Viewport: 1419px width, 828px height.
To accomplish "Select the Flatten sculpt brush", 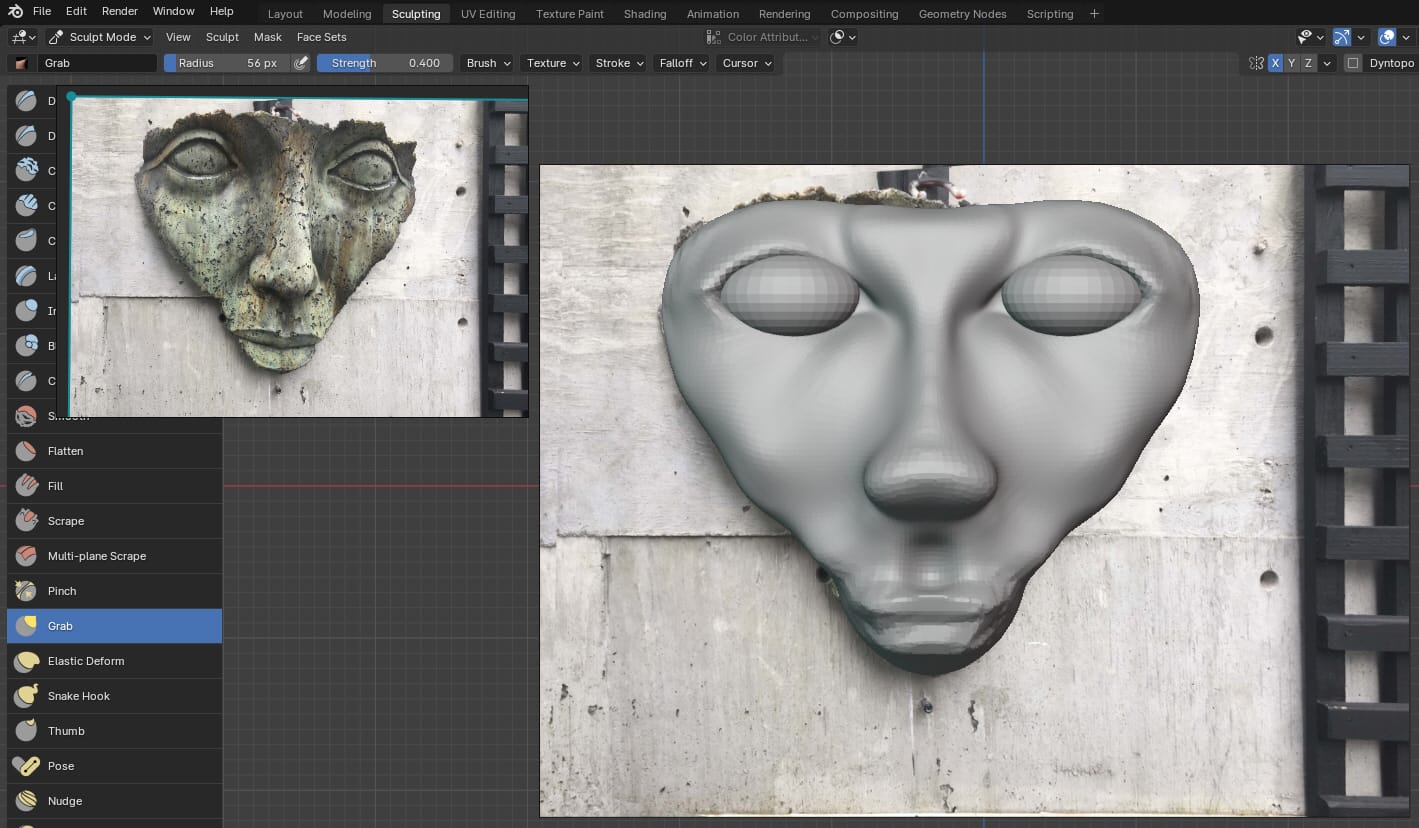I will click(x=65, y=451).
